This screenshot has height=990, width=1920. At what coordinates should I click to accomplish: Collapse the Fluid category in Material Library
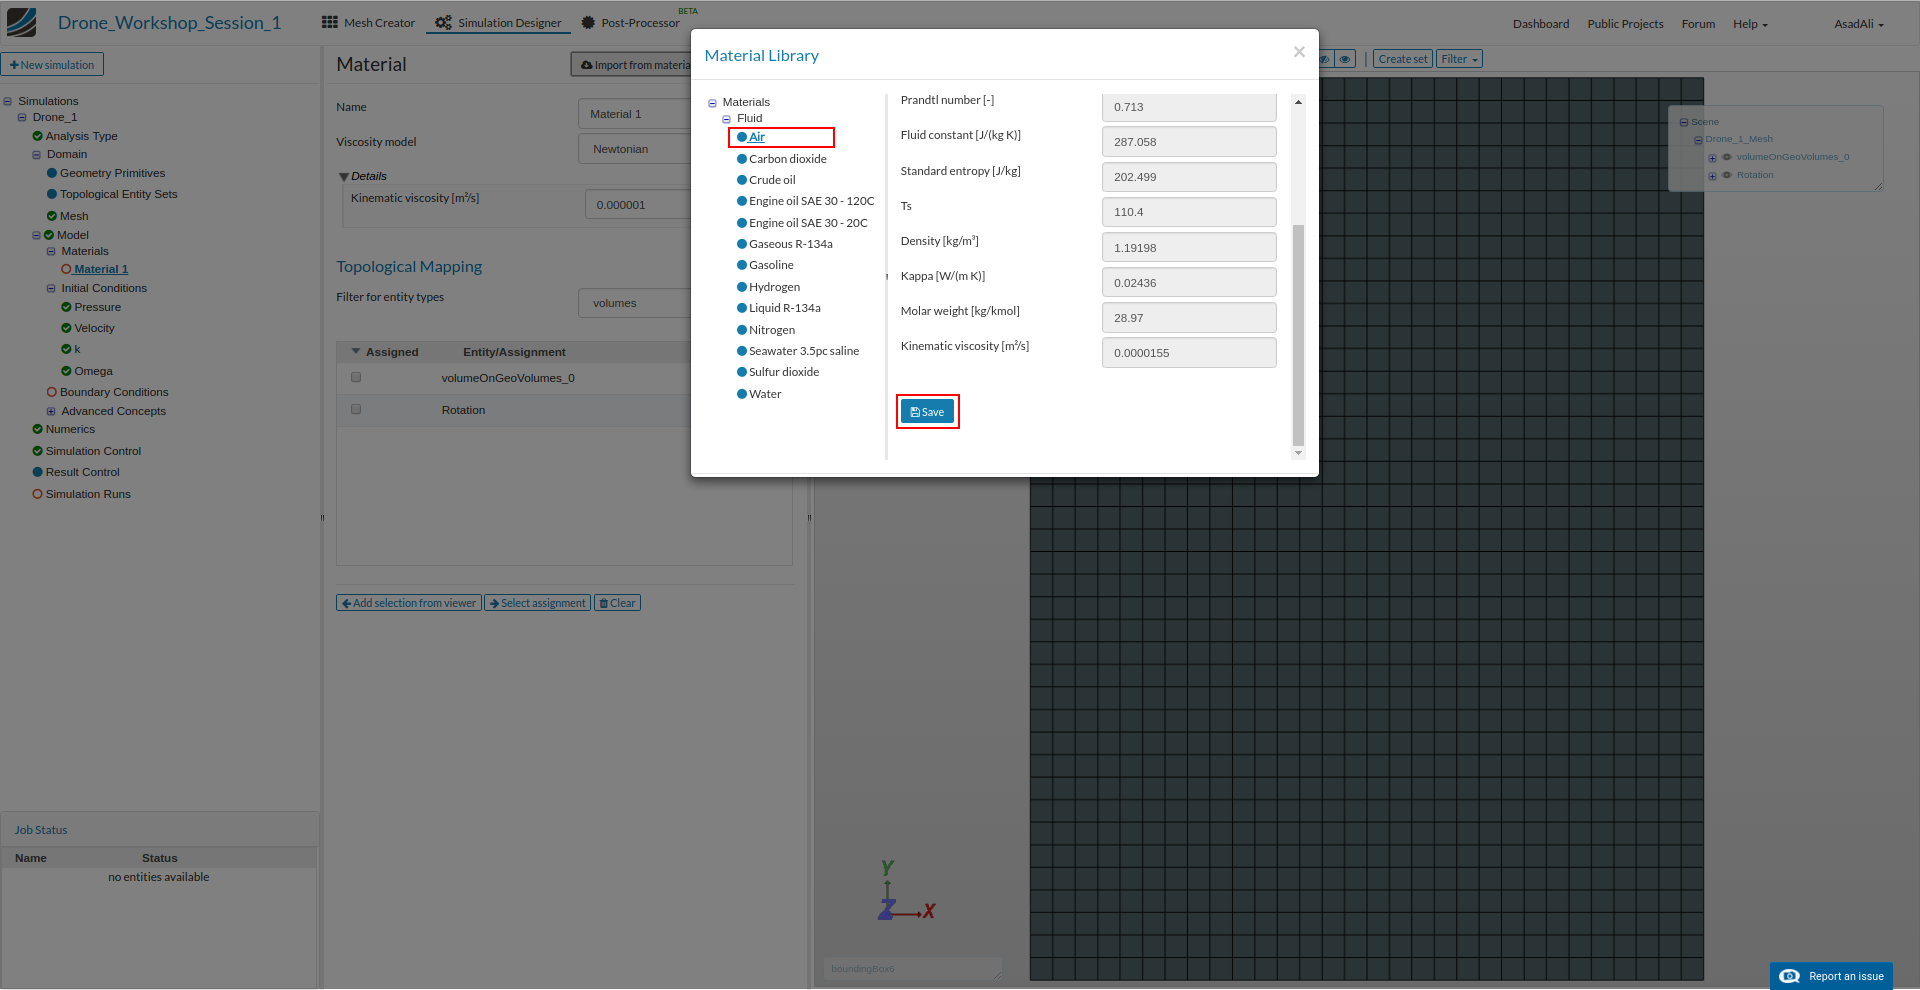(727, 119)
